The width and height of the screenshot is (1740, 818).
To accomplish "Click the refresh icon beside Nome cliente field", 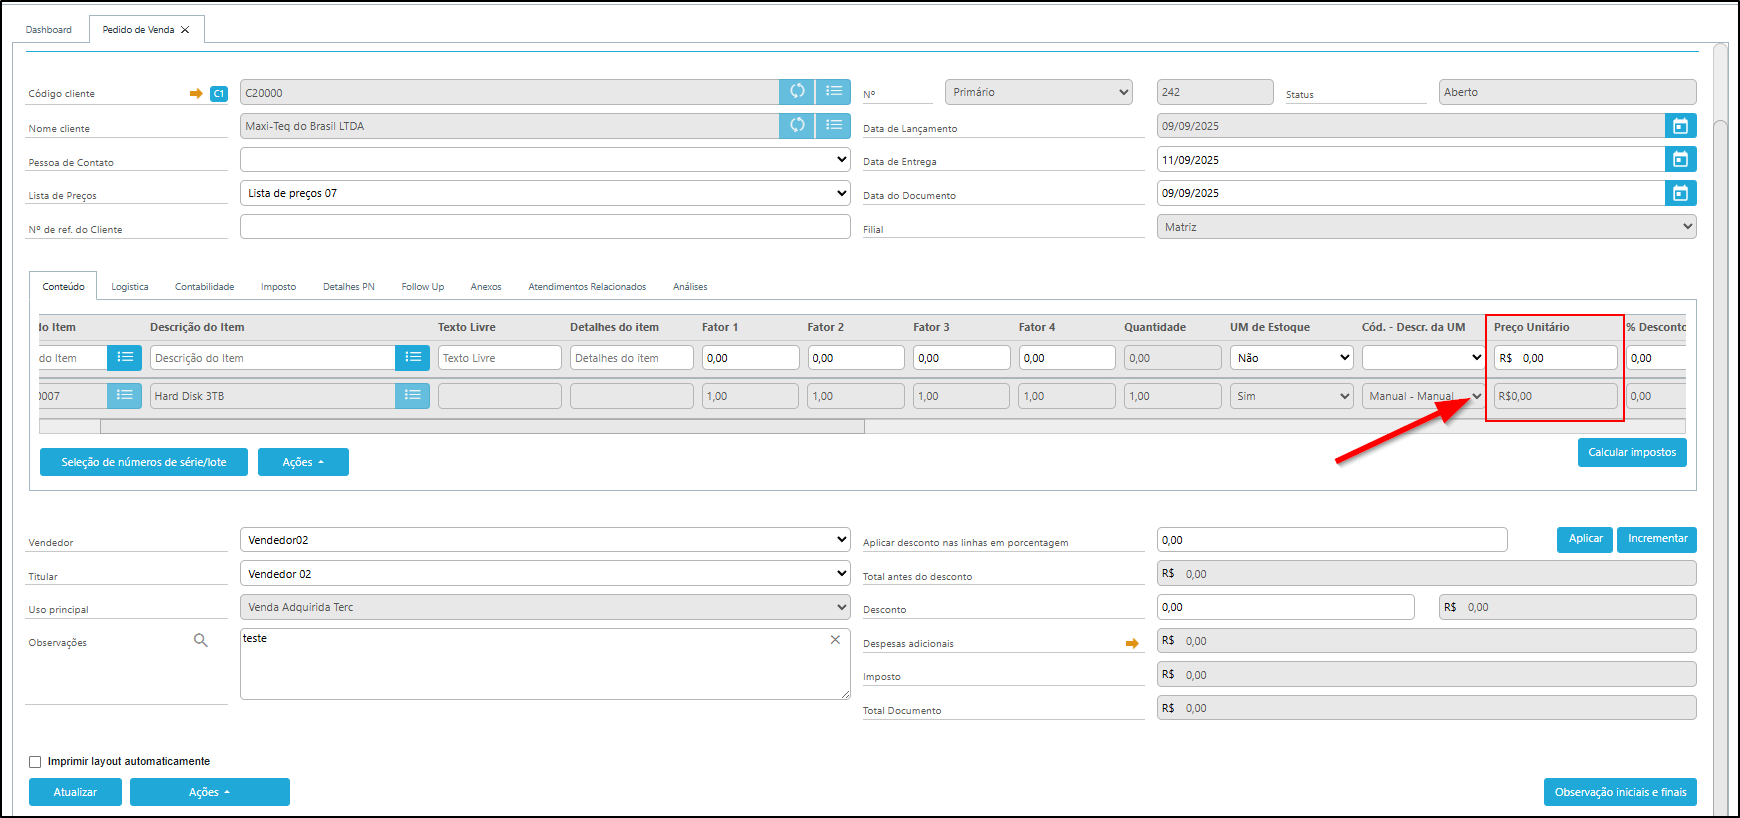I will tap(797, 126).
